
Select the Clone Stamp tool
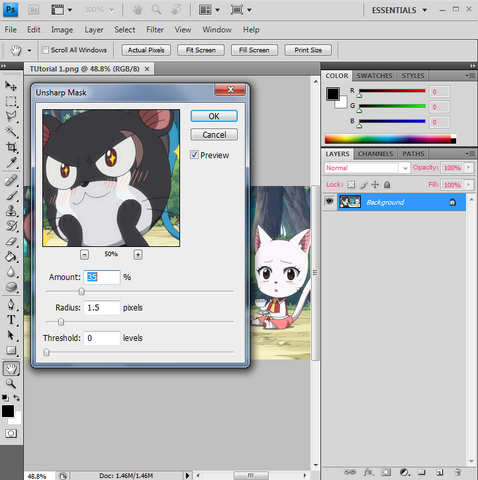11,211
